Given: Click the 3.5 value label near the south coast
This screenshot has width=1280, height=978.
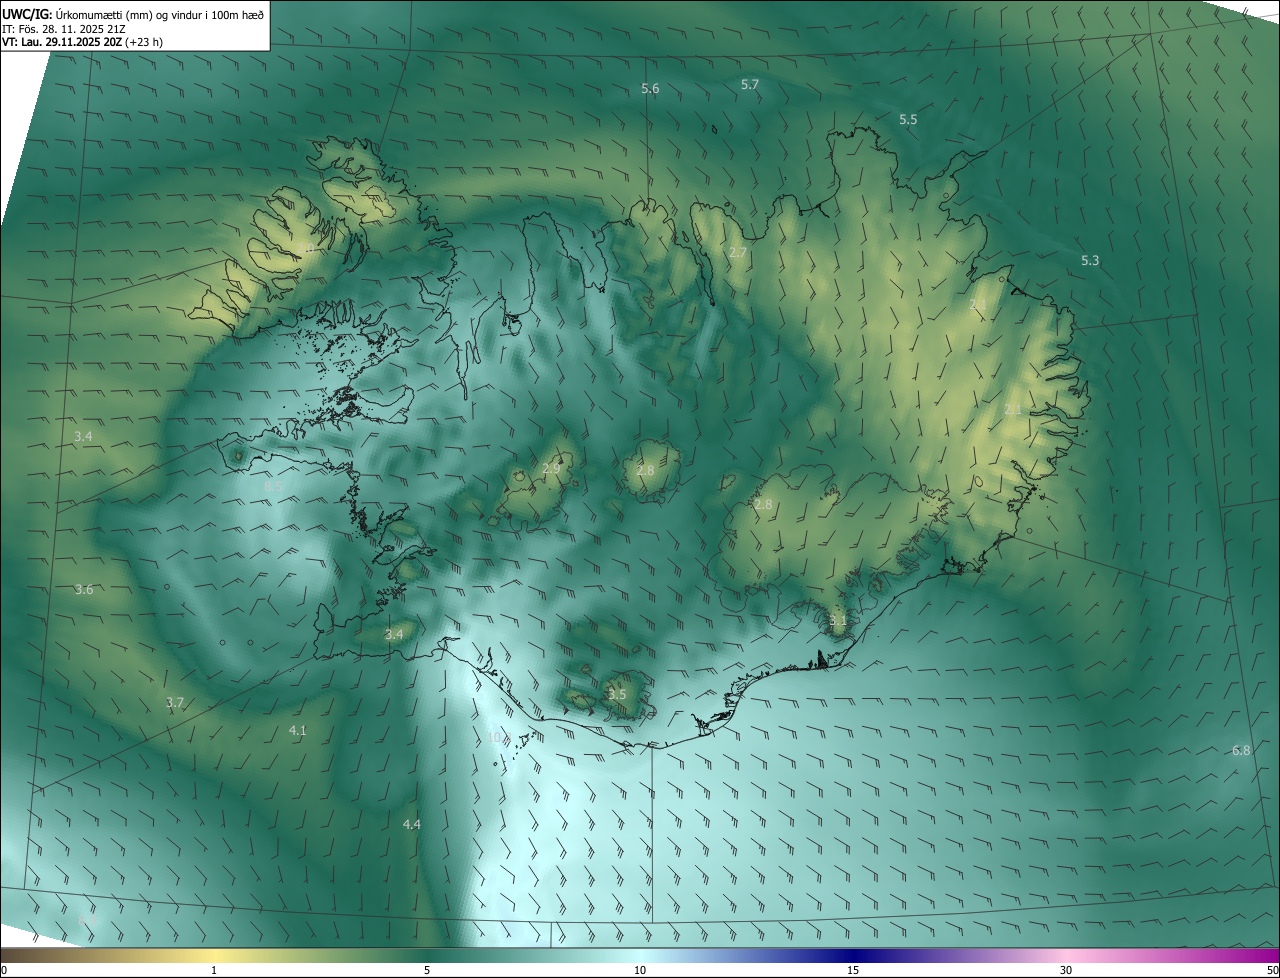Looking at the screenshot, I should pos(617,694).
